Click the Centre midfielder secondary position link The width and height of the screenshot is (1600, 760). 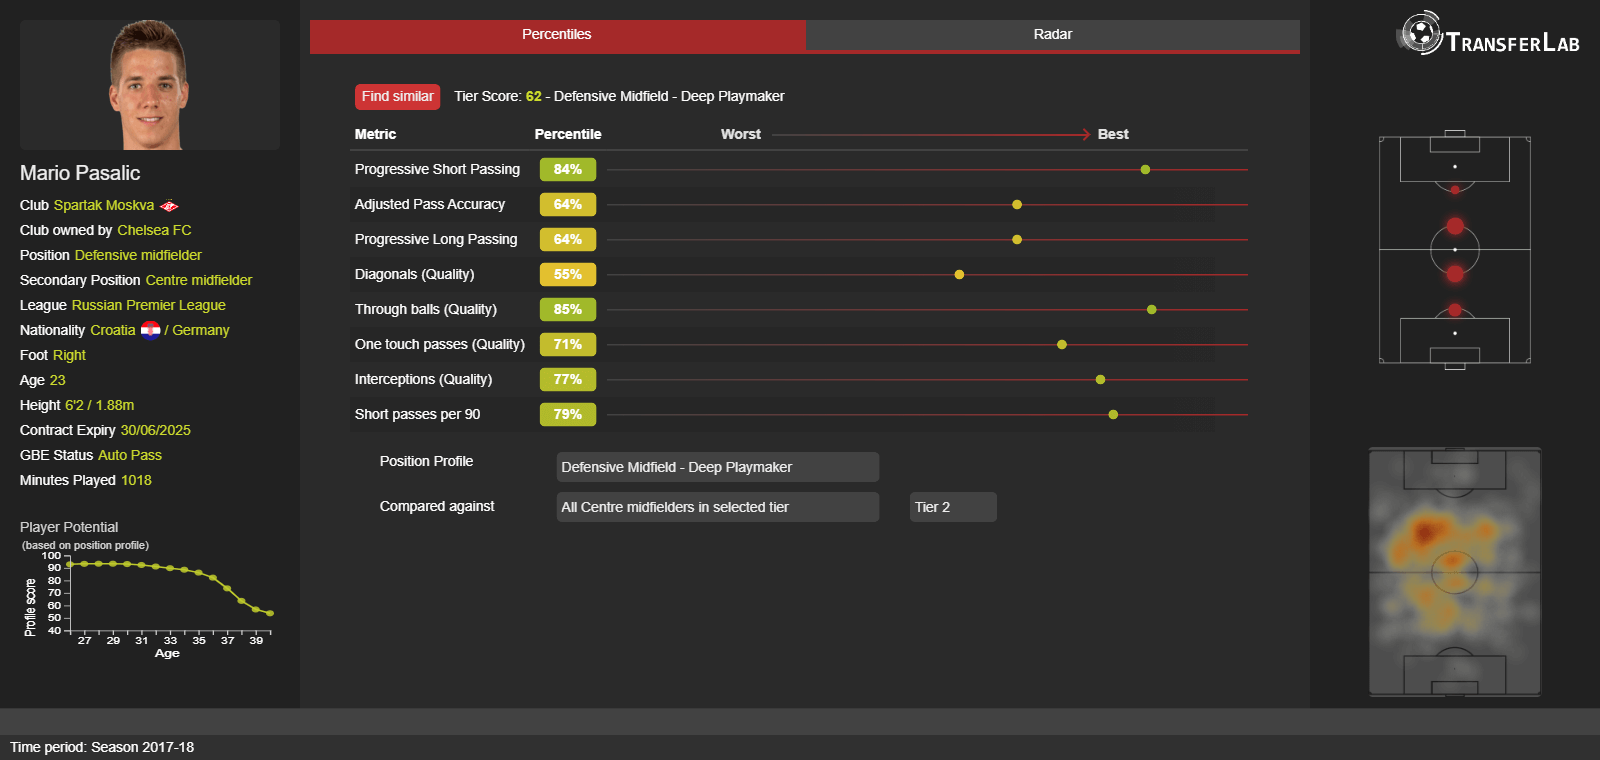point(199,280)
